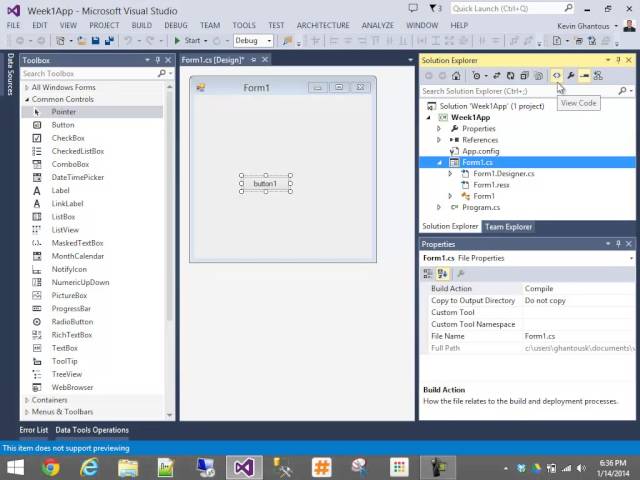Select Button control in Toolbox
This screenshot has width=640, height=480.
(63, 125)
